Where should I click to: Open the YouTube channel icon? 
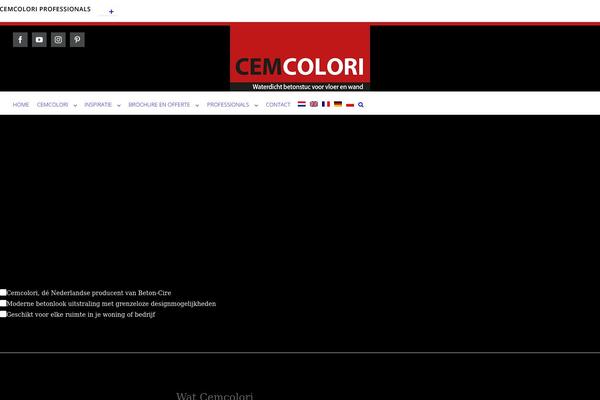tap(39, 39)
